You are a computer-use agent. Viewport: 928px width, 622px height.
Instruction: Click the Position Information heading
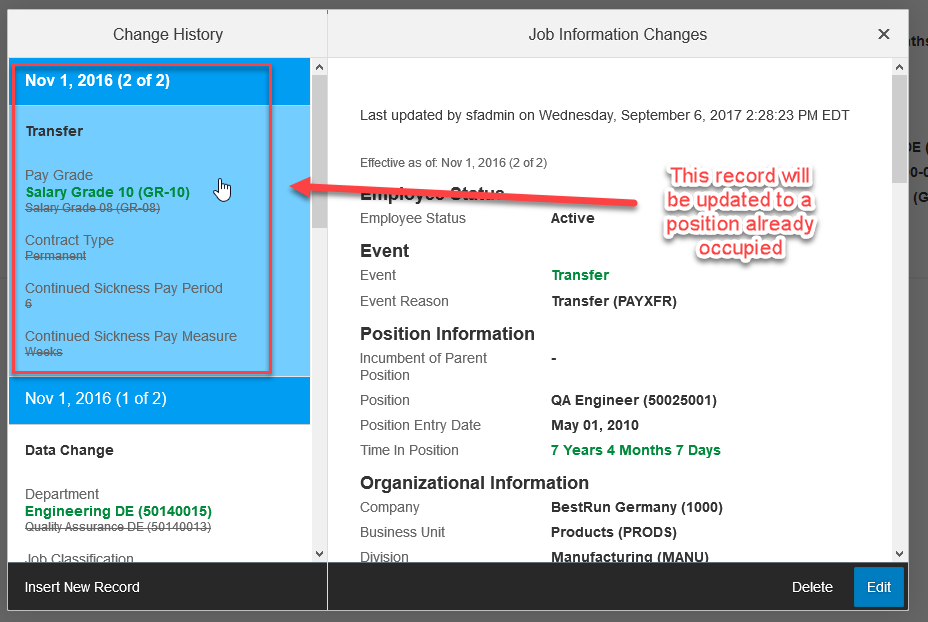[x=447, y=334]
